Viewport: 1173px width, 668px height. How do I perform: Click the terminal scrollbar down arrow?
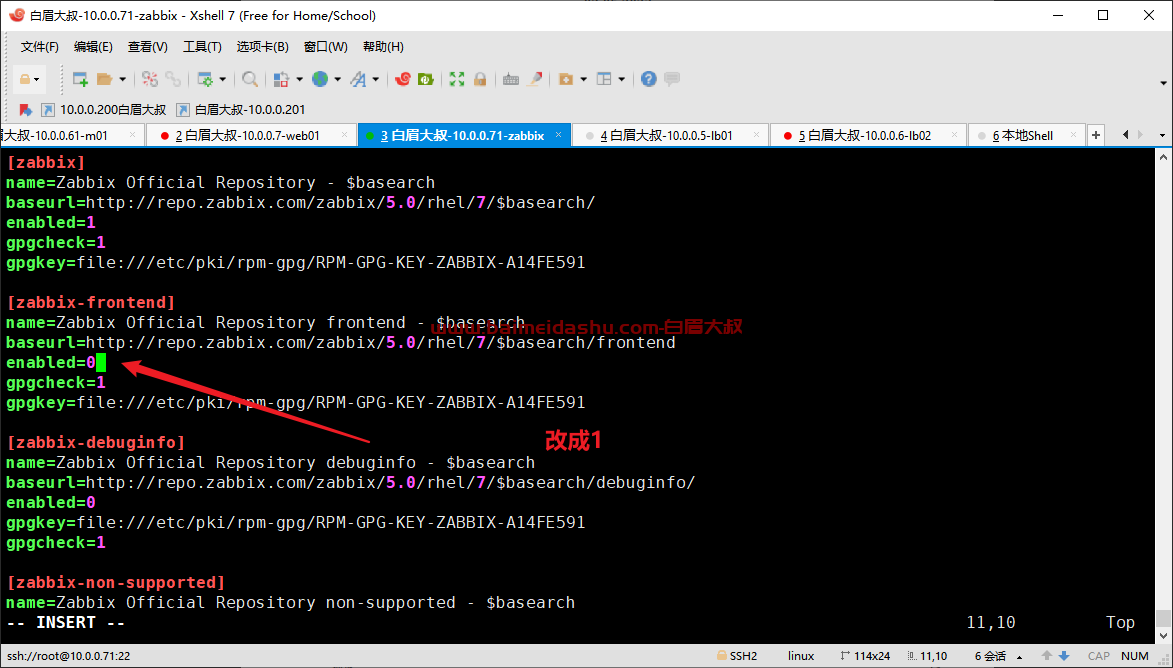(x=1163, y=635)
